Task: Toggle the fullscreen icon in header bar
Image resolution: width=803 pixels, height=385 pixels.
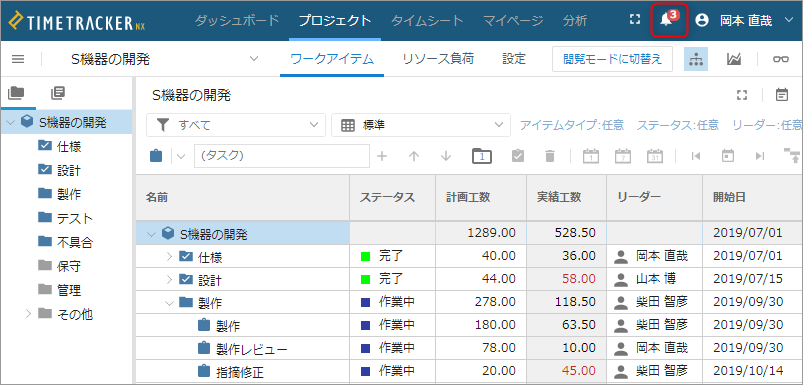Action: 635,20
